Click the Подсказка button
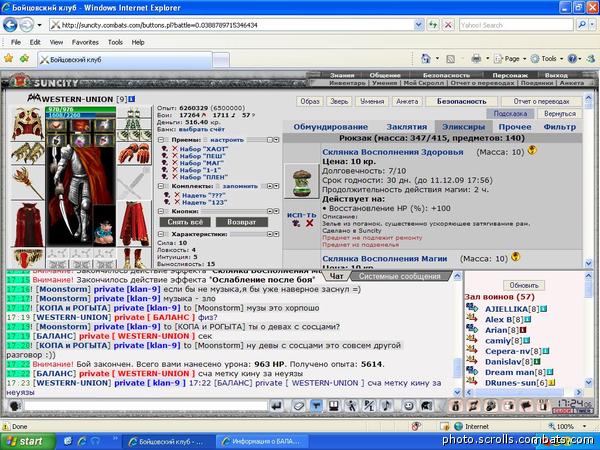This screenshot has height=450, width=600. coord(510,114)
